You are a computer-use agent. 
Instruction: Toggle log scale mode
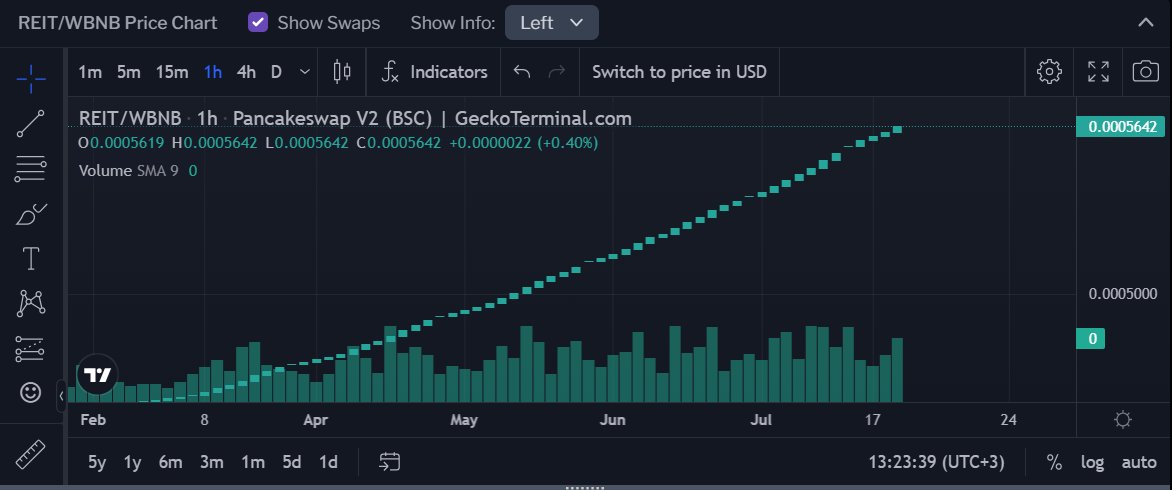[x=1092, y=462]
